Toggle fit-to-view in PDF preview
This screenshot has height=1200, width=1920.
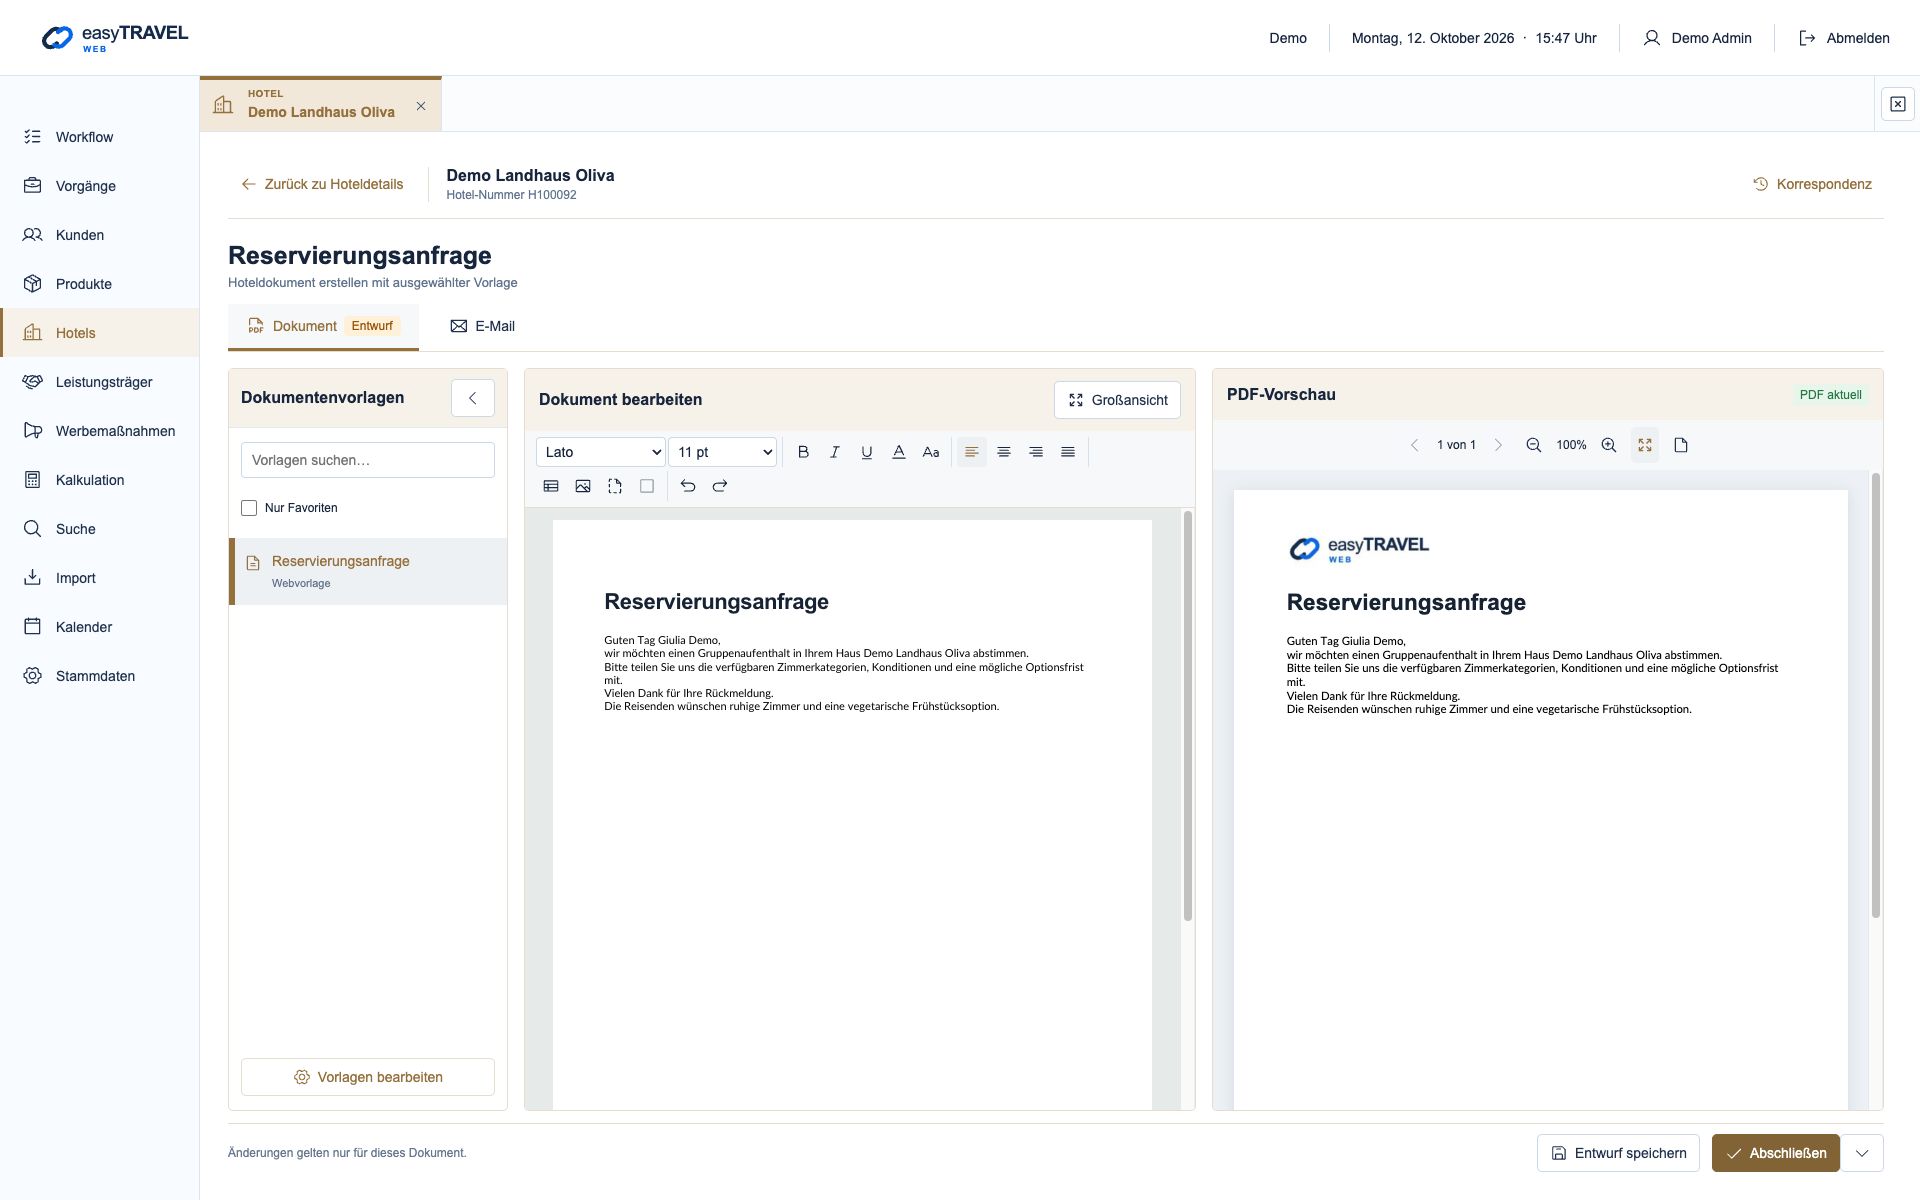(1645, 445)
